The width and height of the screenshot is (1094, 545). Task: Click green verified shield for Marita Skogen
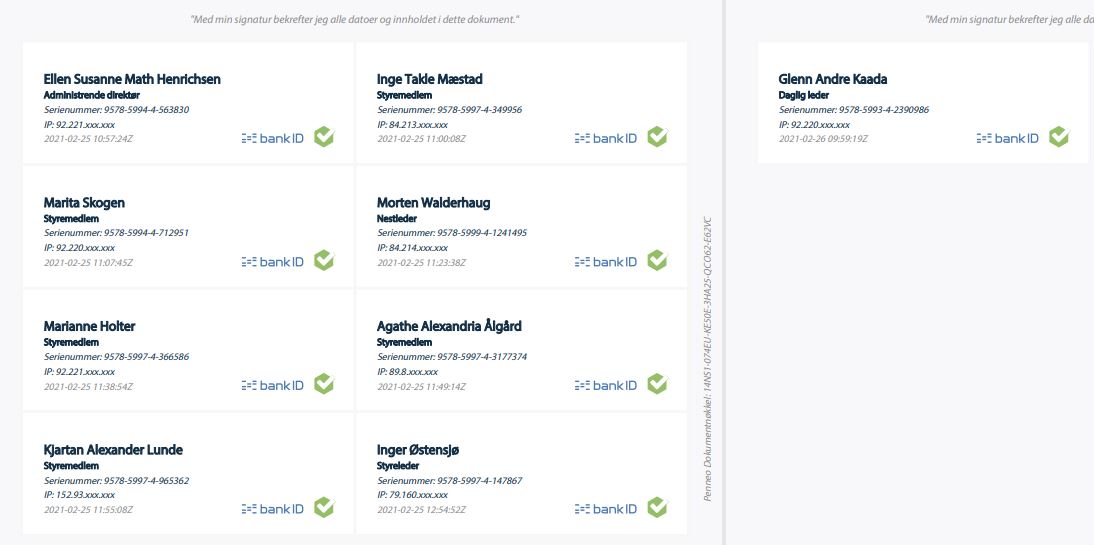(x=324, y=260)
